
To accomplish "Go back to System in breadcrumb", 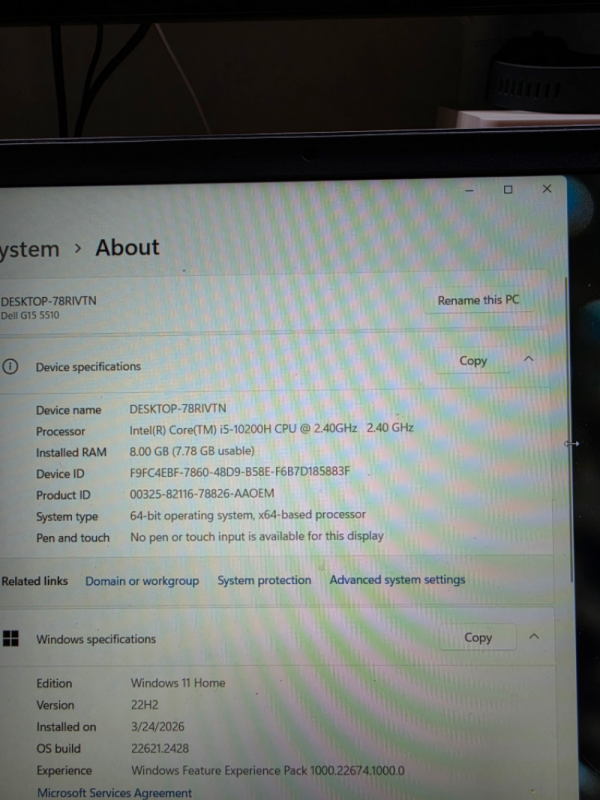I will coord(29,250).
